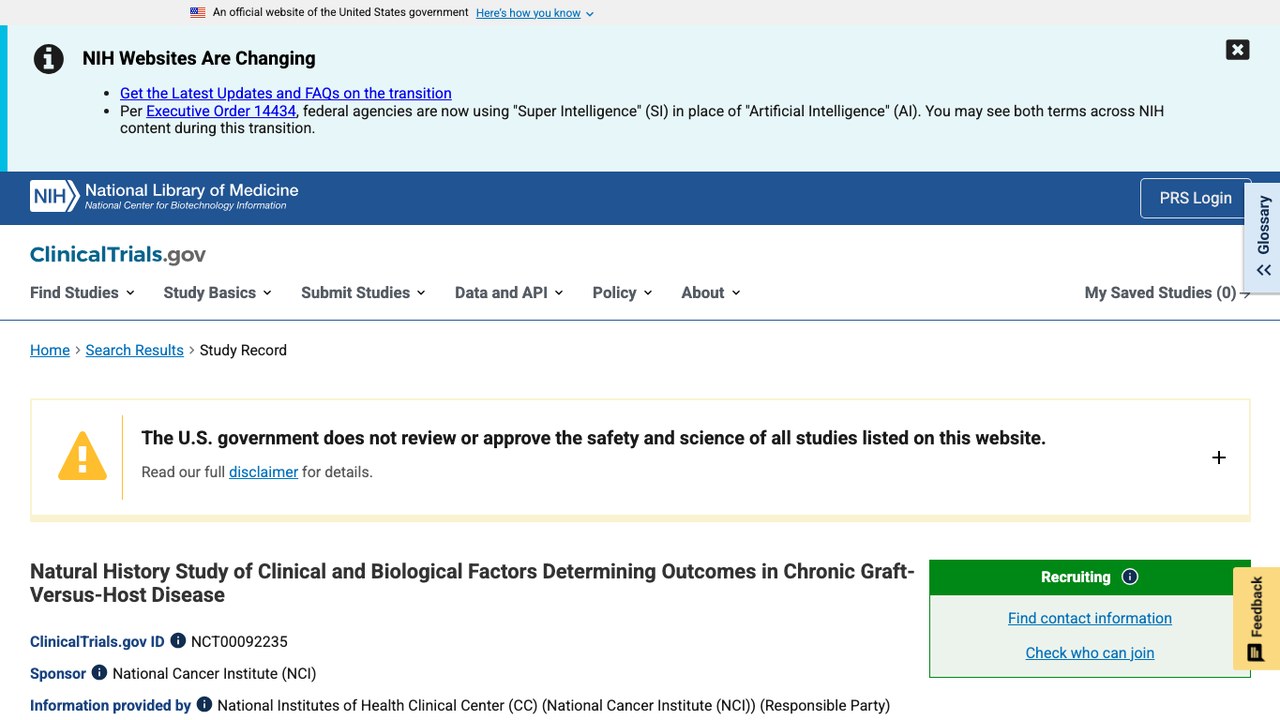Click the info icon beside Information provided by

pyautogui.click(x=204, y=705)
